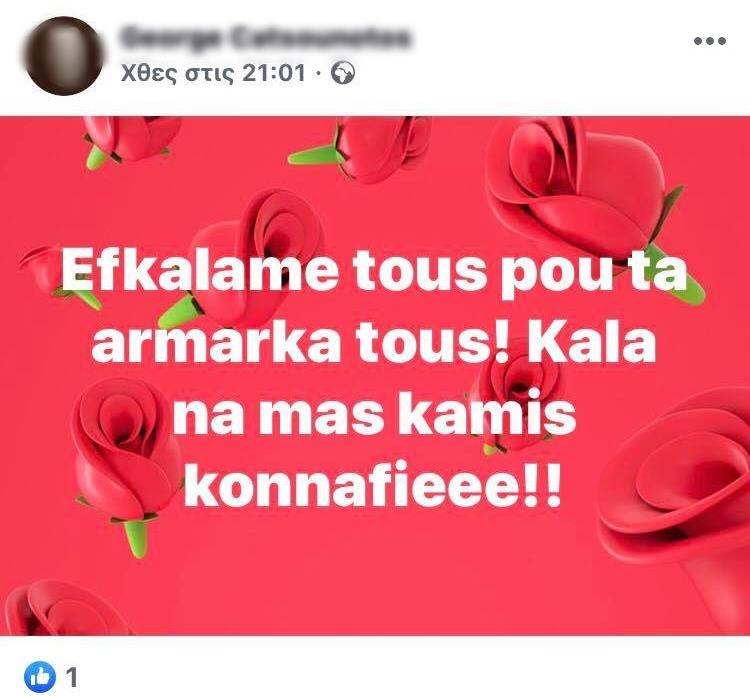Open the timestamp Χθες στις 21:01
The width and height of the screenshot is (750, 696).
[213, 74]
